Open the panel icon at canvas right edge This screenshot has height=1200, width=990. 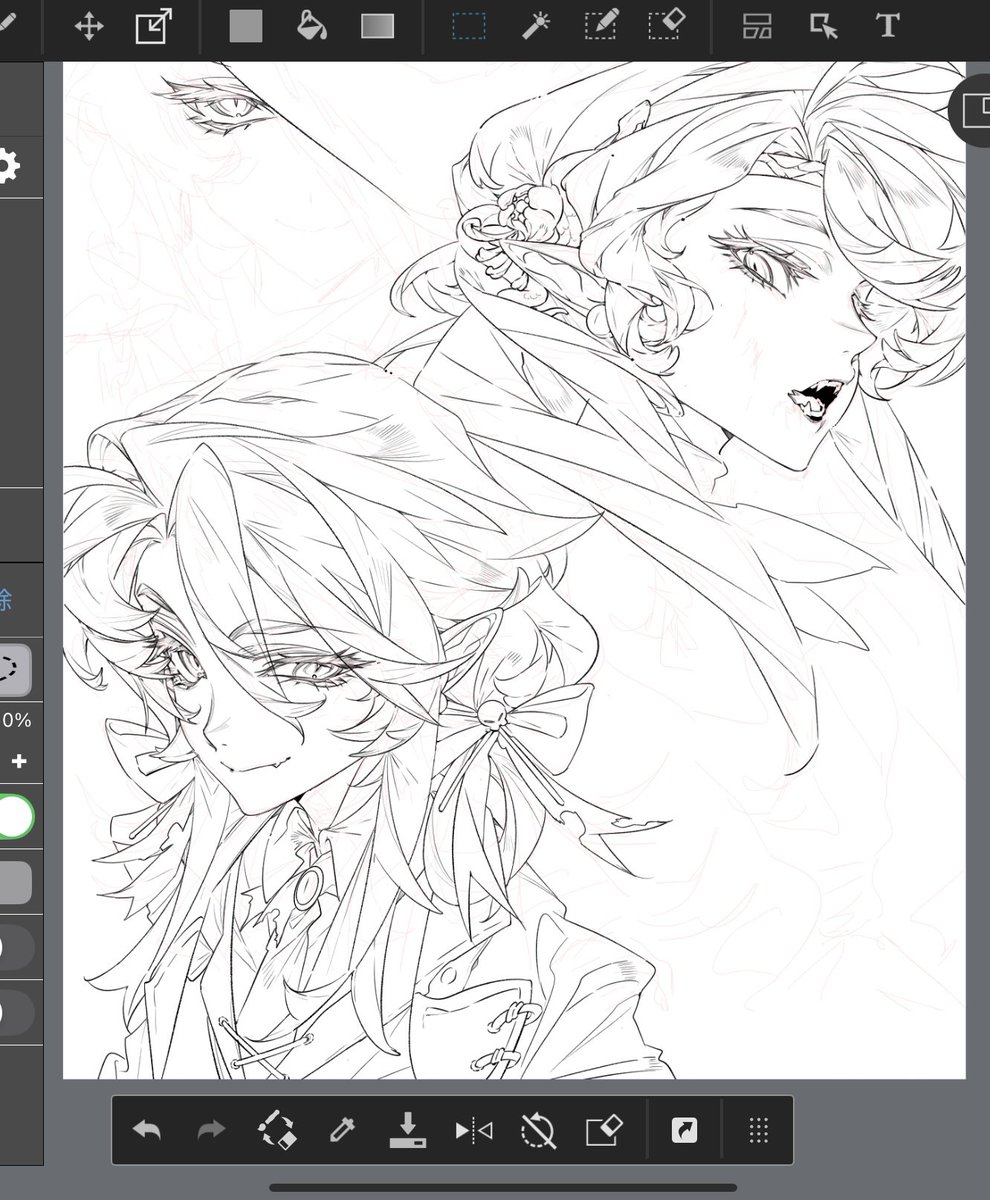click(972, 110)
